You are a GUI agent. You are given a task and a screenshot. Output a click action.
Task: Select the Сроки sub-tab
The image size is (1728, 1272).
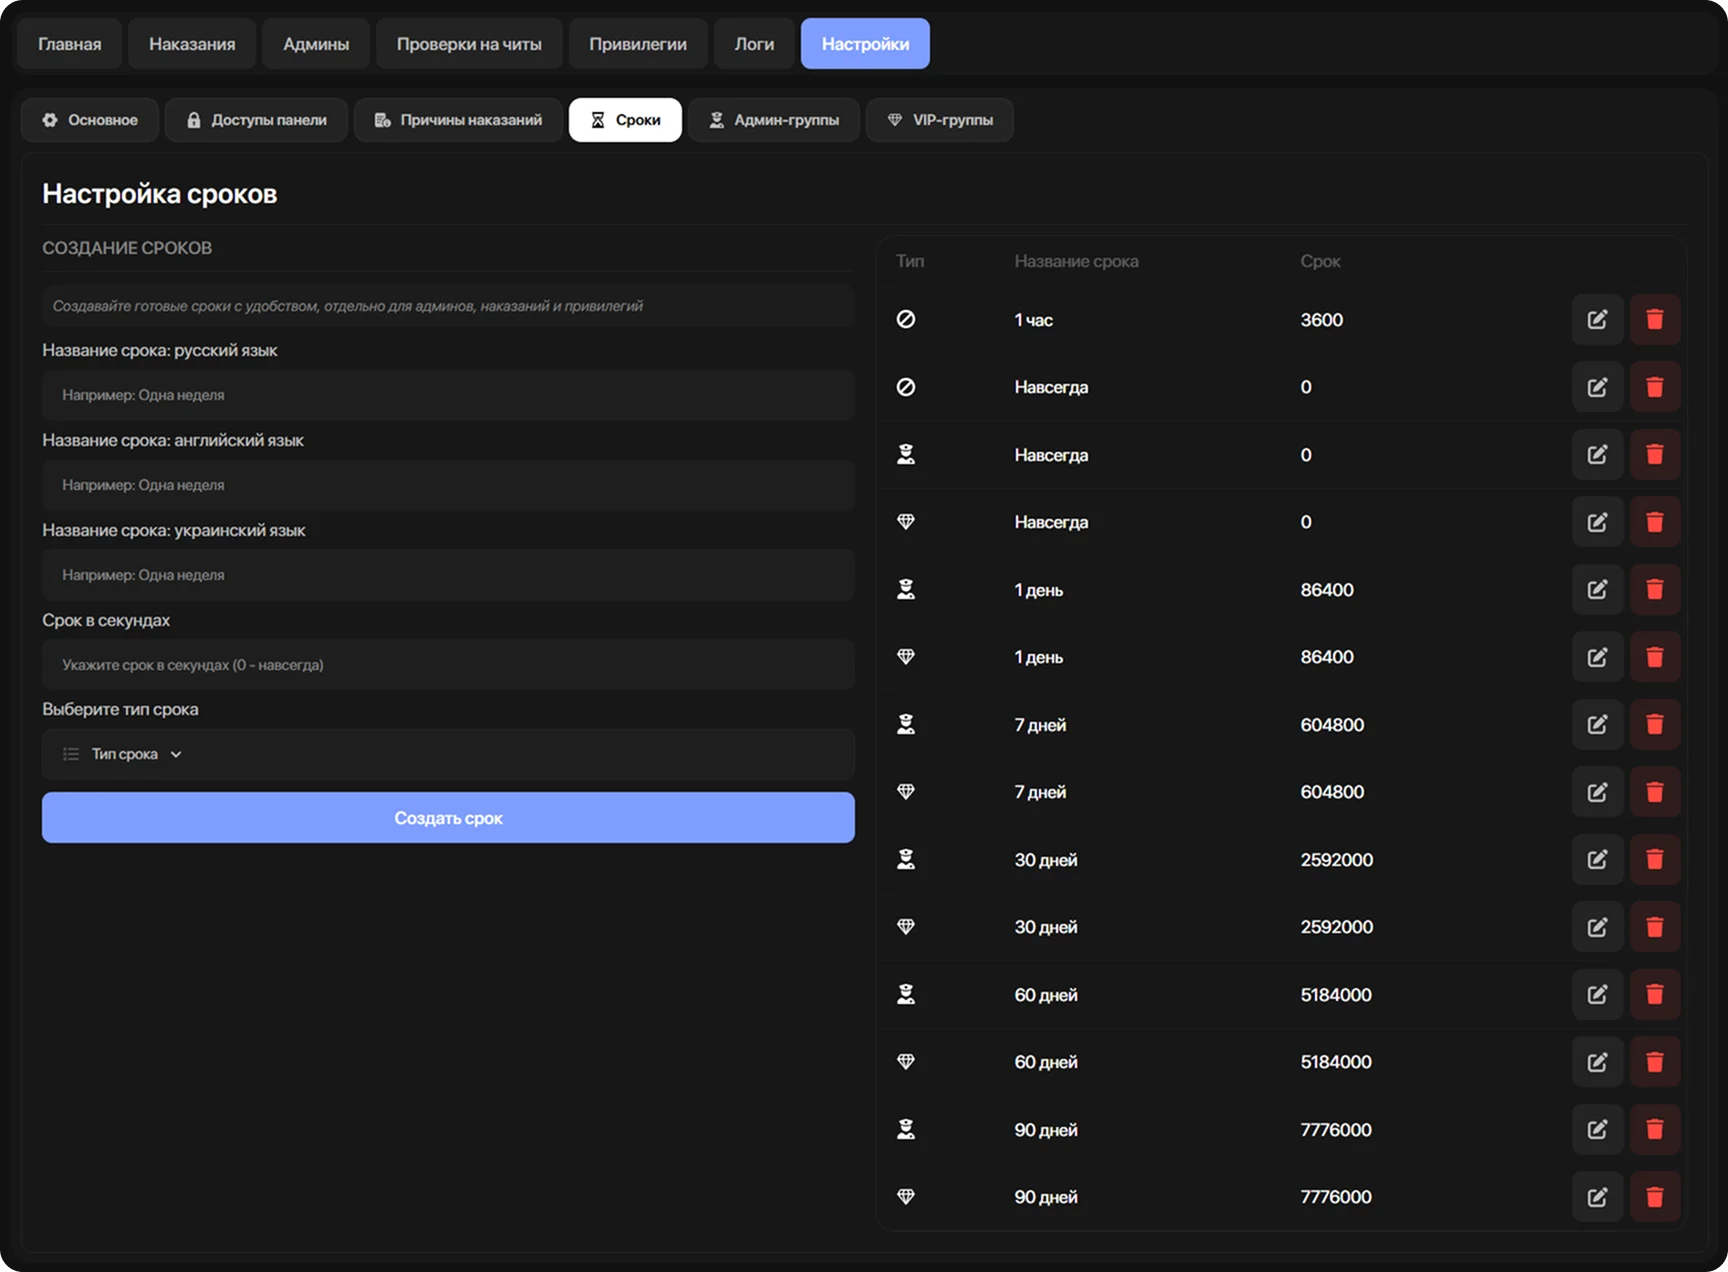(625, 120)
